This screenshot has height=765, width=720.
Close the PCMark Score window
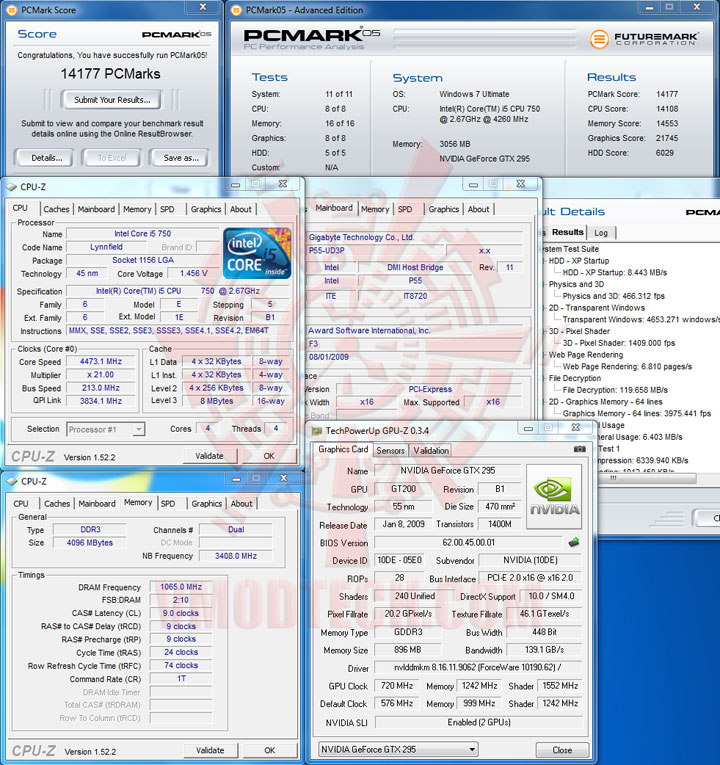click(x=203, y=7)
